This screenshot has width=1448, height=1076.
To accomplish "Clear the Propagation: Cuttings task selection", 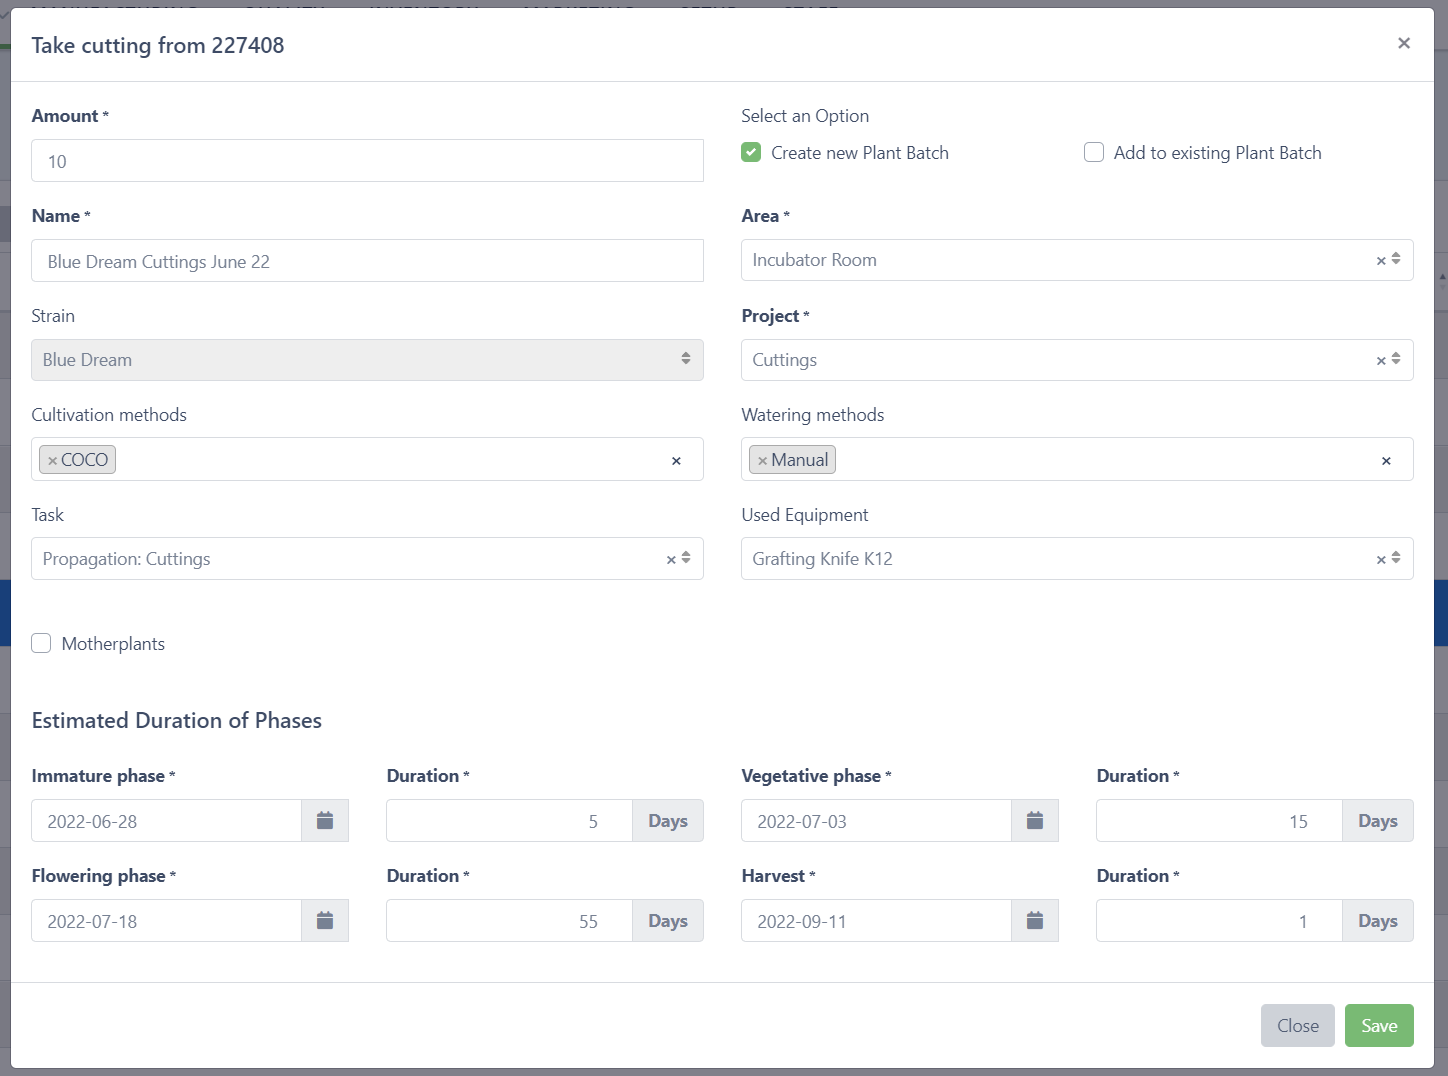I will (671, 560).
